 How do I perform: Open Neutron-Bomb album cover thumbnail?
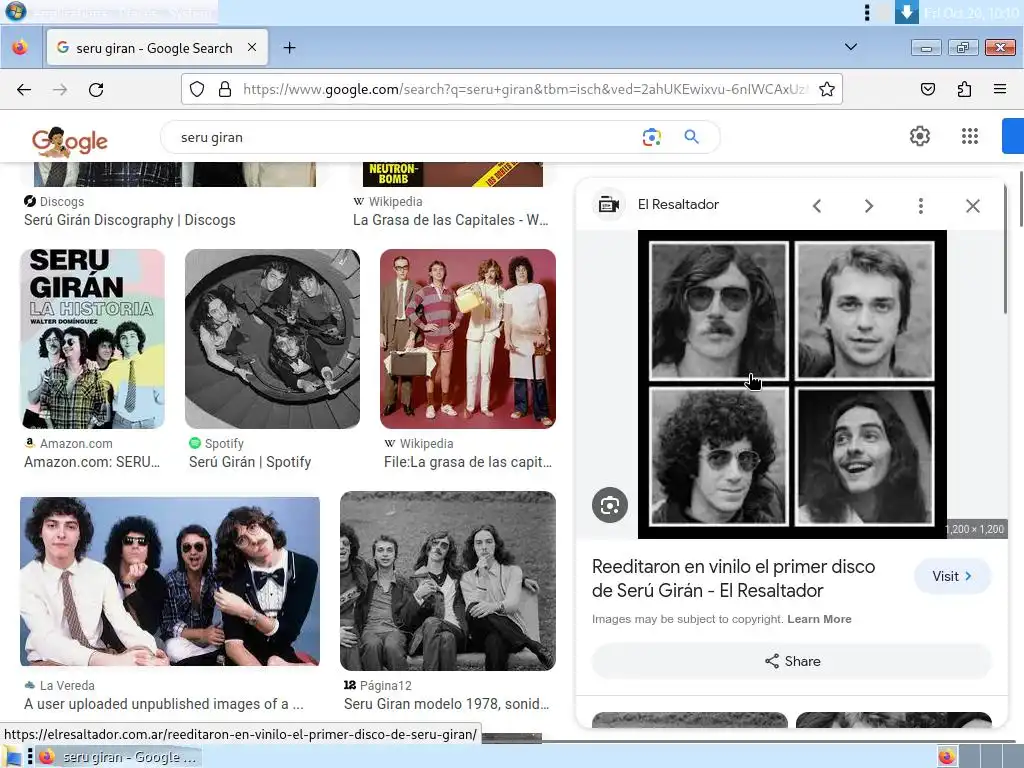[x=453, y=174]
